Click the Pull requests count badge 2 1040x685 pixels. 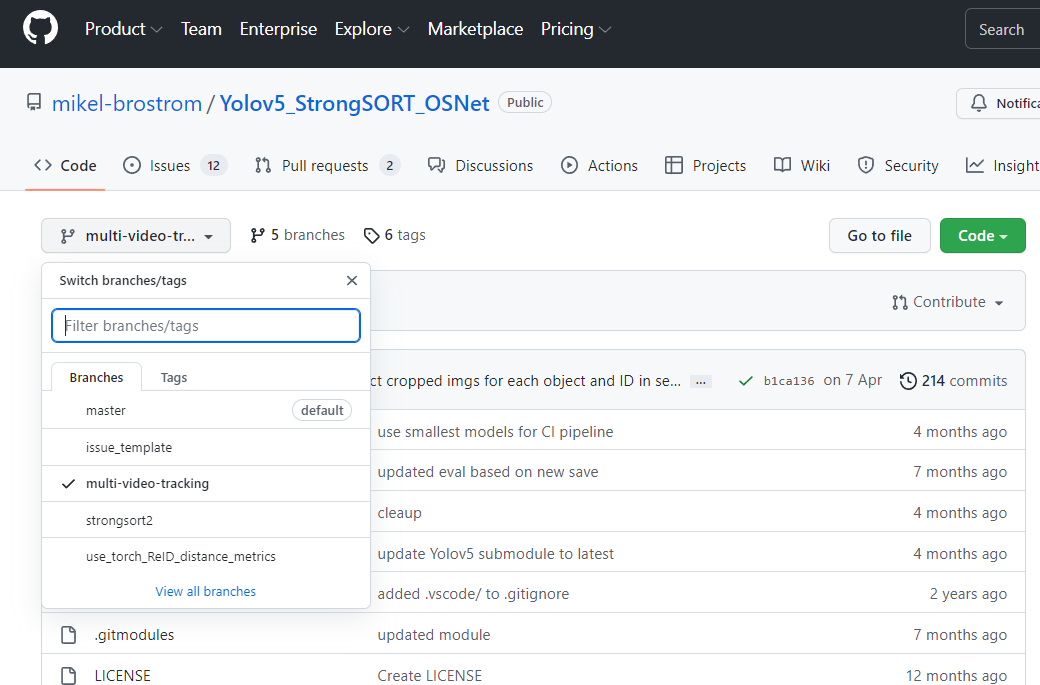(390, 166)
